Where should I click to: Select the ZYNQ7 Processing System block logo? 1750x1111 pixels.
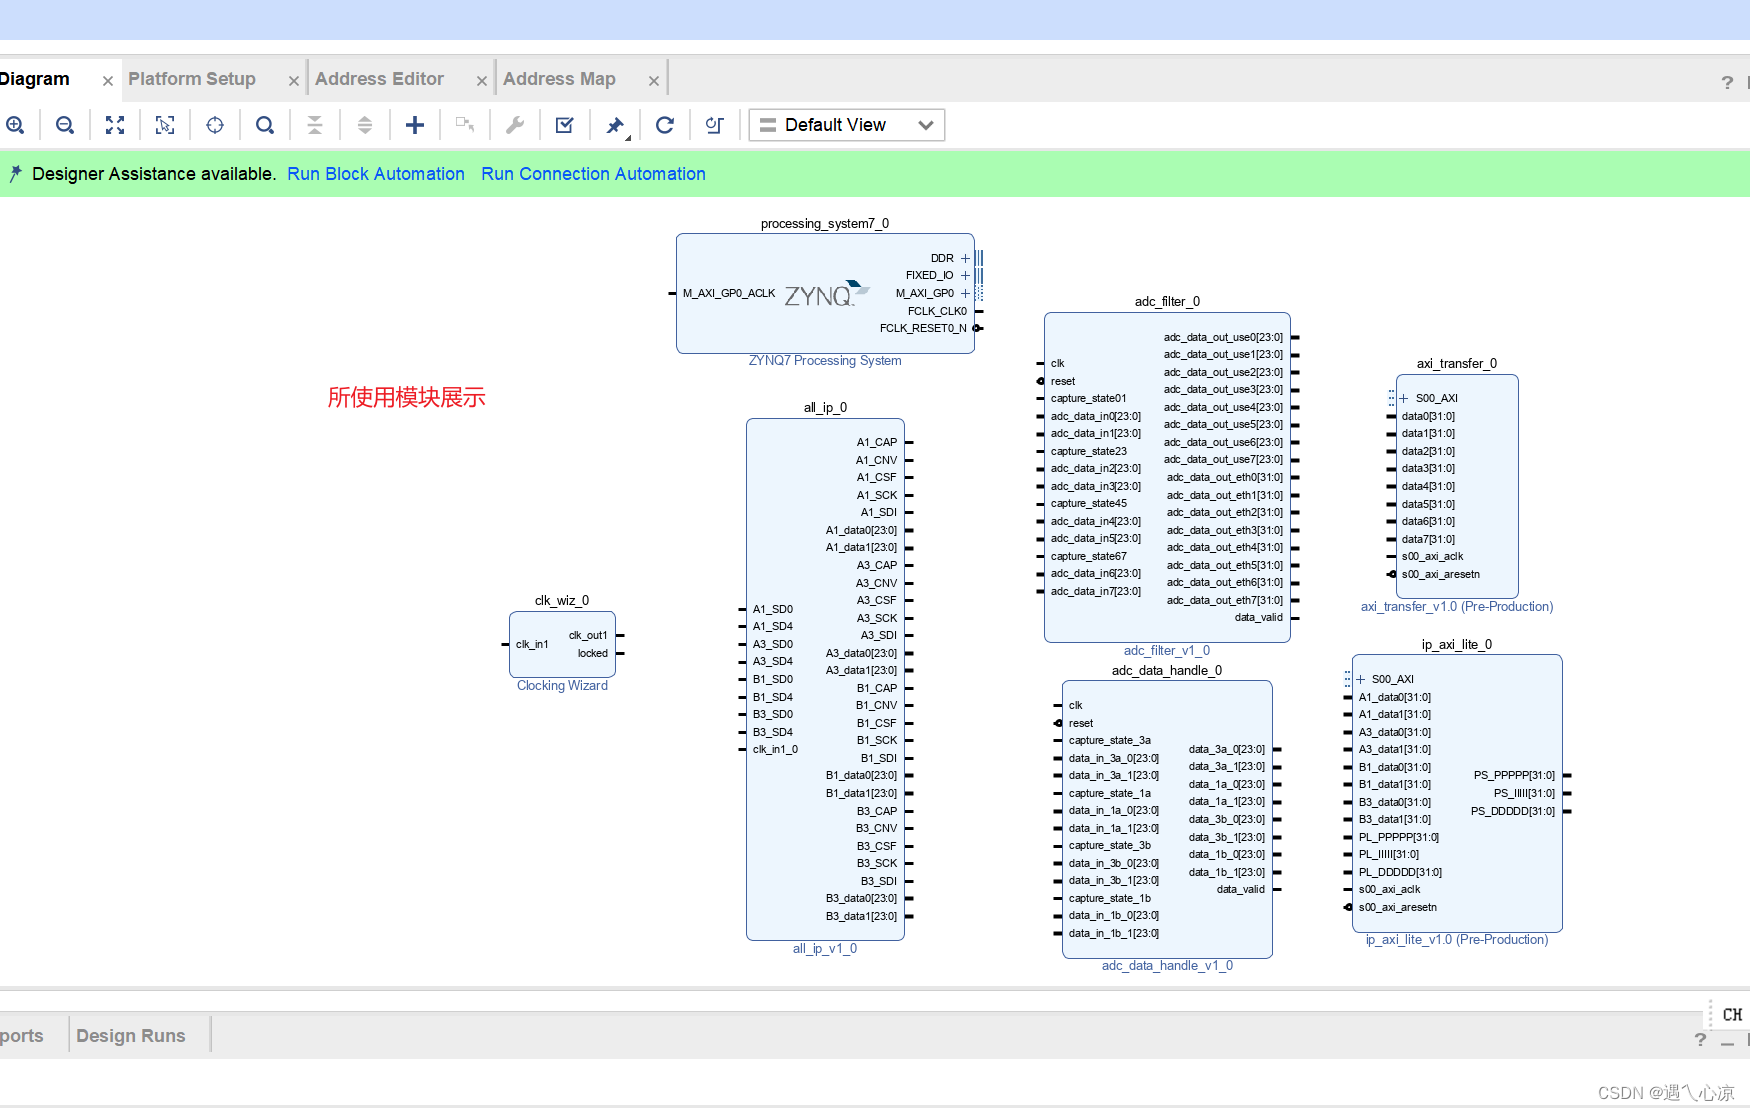coord(826,294)
